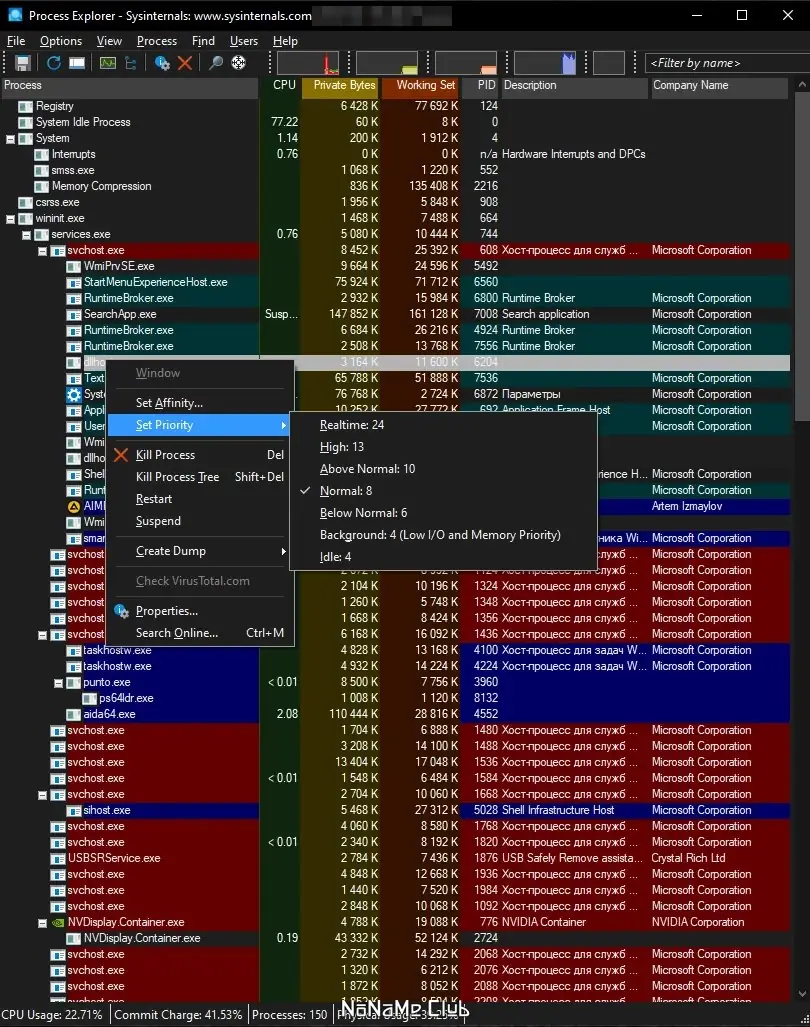Sort by Working Set column header
Viewport: 810px width, 1027px height.
(x=420, y=85)
